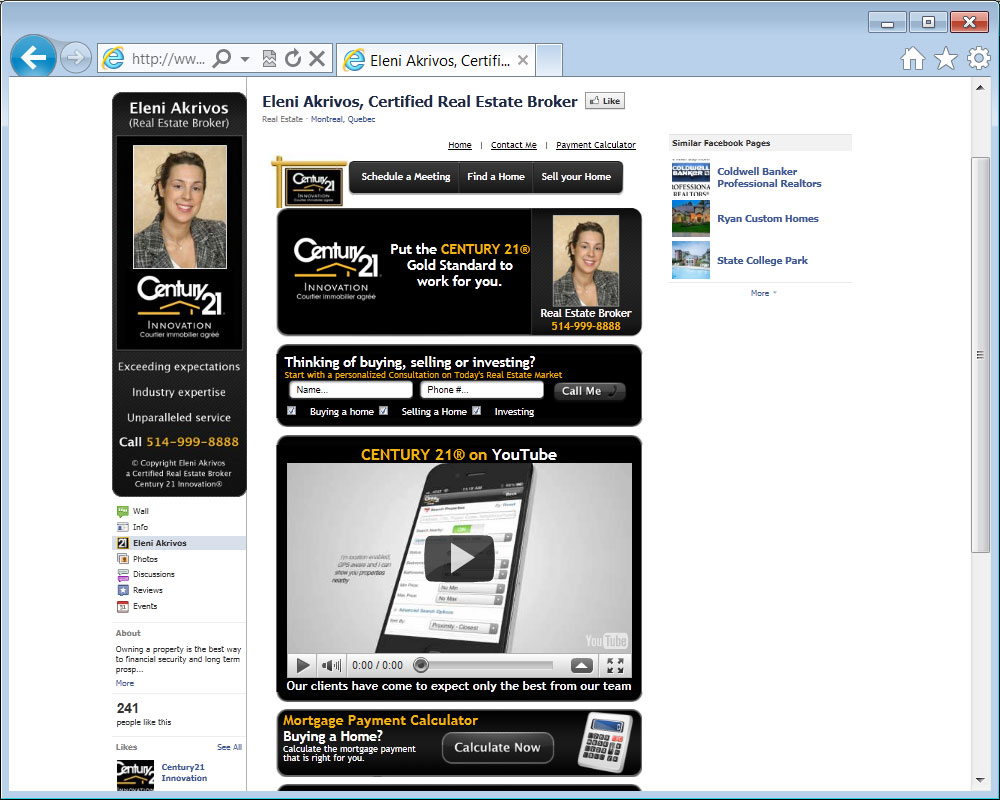Image resolution: width=1000 pixels, height=800 pixels.
Task: Click the compatibility view icon
Action: coord(270,59)
